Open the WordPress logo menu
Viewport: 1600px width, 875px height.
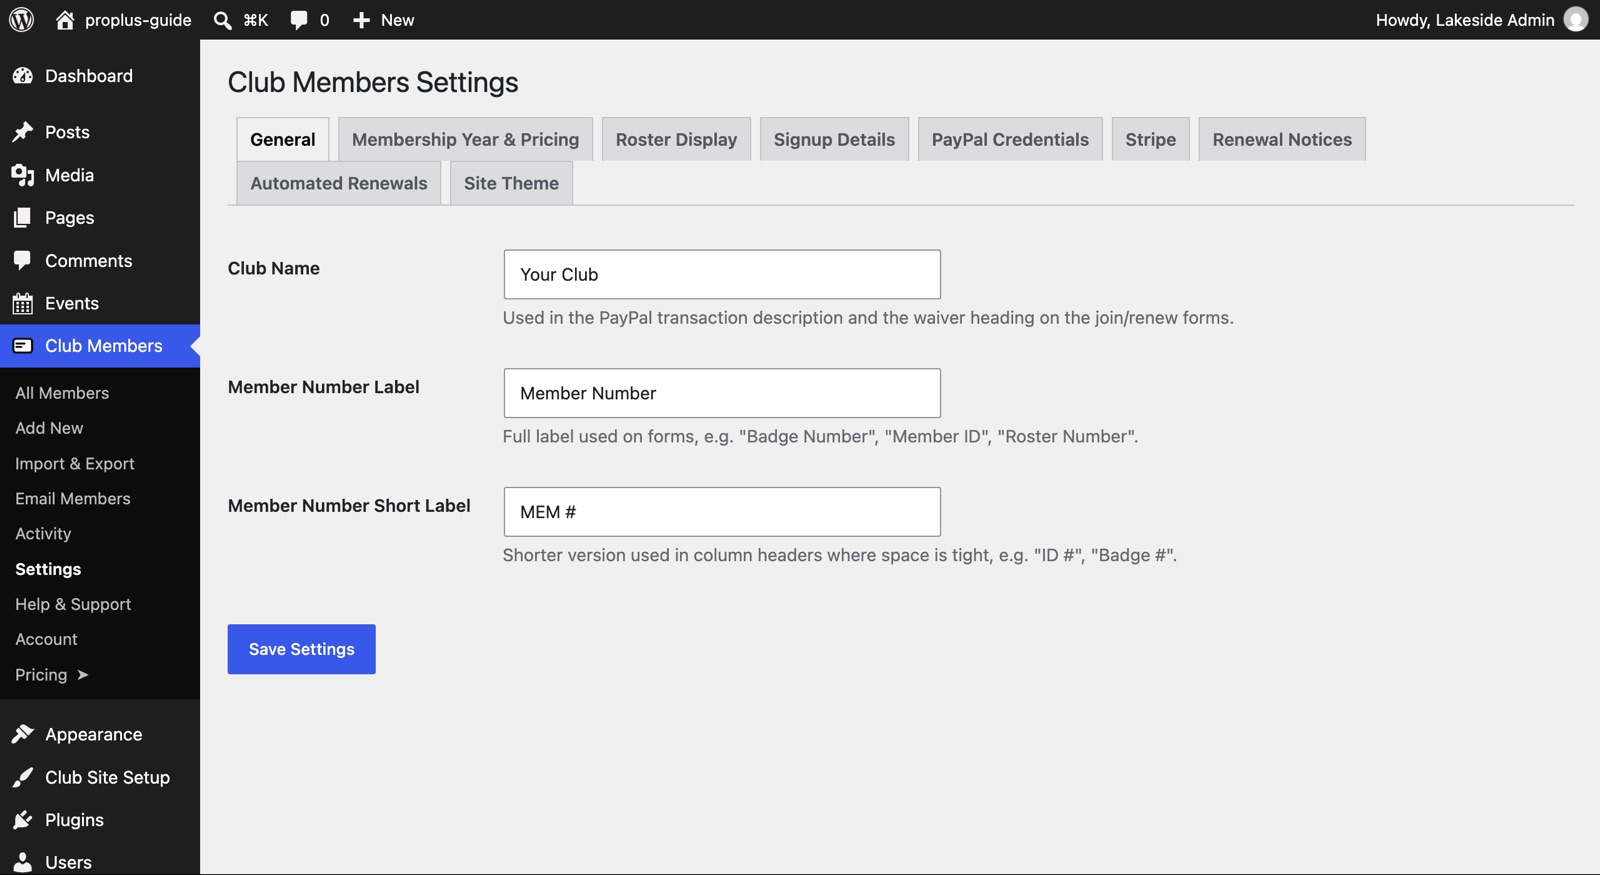point(21,20)
